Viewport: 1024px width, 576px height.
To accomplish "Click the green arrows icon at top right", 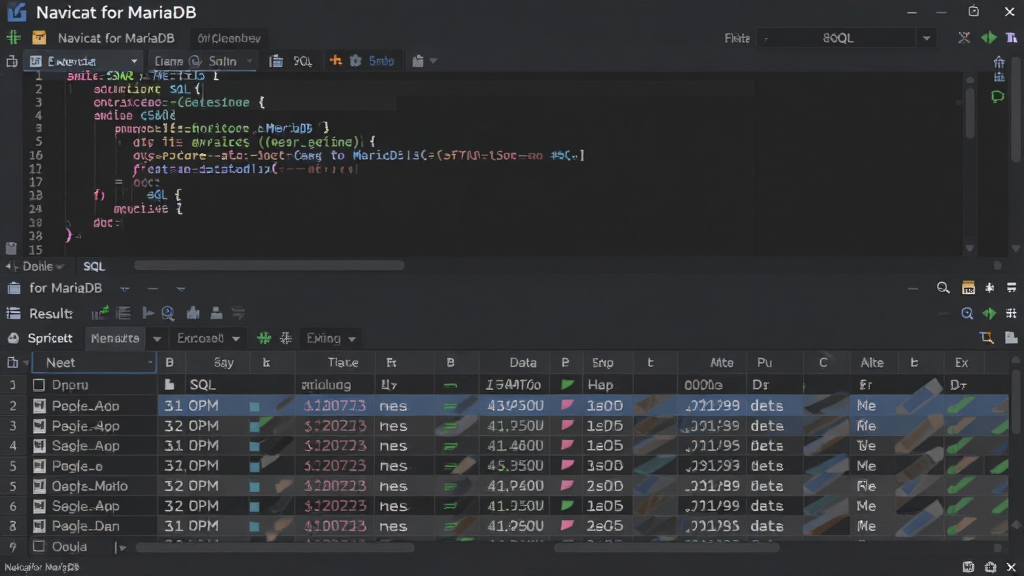I will click(989, 38).
